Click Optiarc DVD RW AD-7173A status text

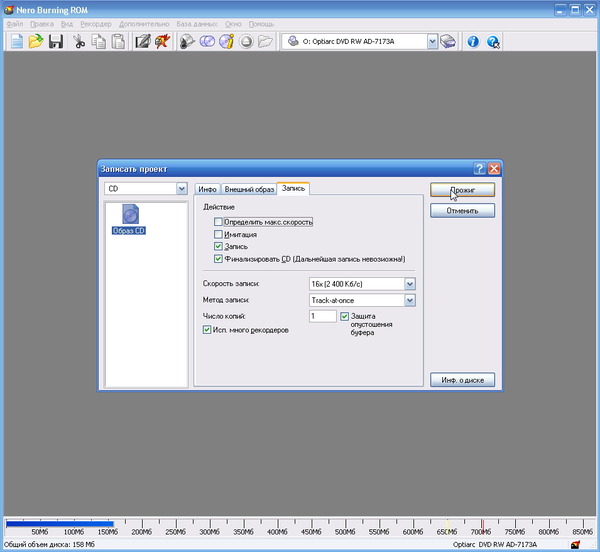(x=495, y=544)
